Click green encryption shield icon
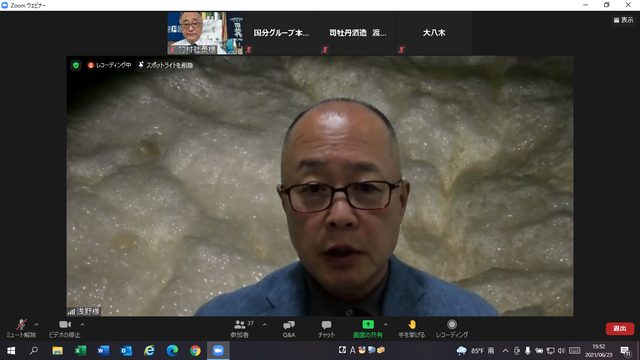Screen dimensions: 640x360 point(76,65)
